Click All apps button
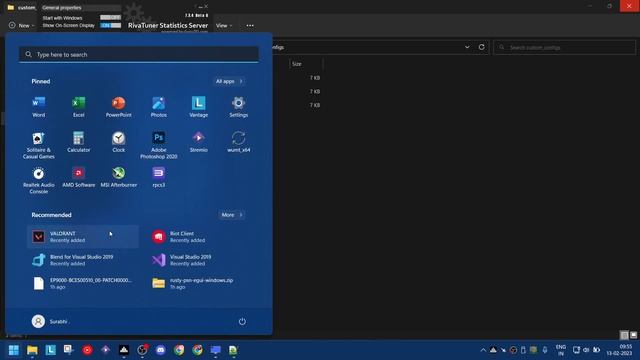This screenshot has width=640, height=360. click(229, 81)
